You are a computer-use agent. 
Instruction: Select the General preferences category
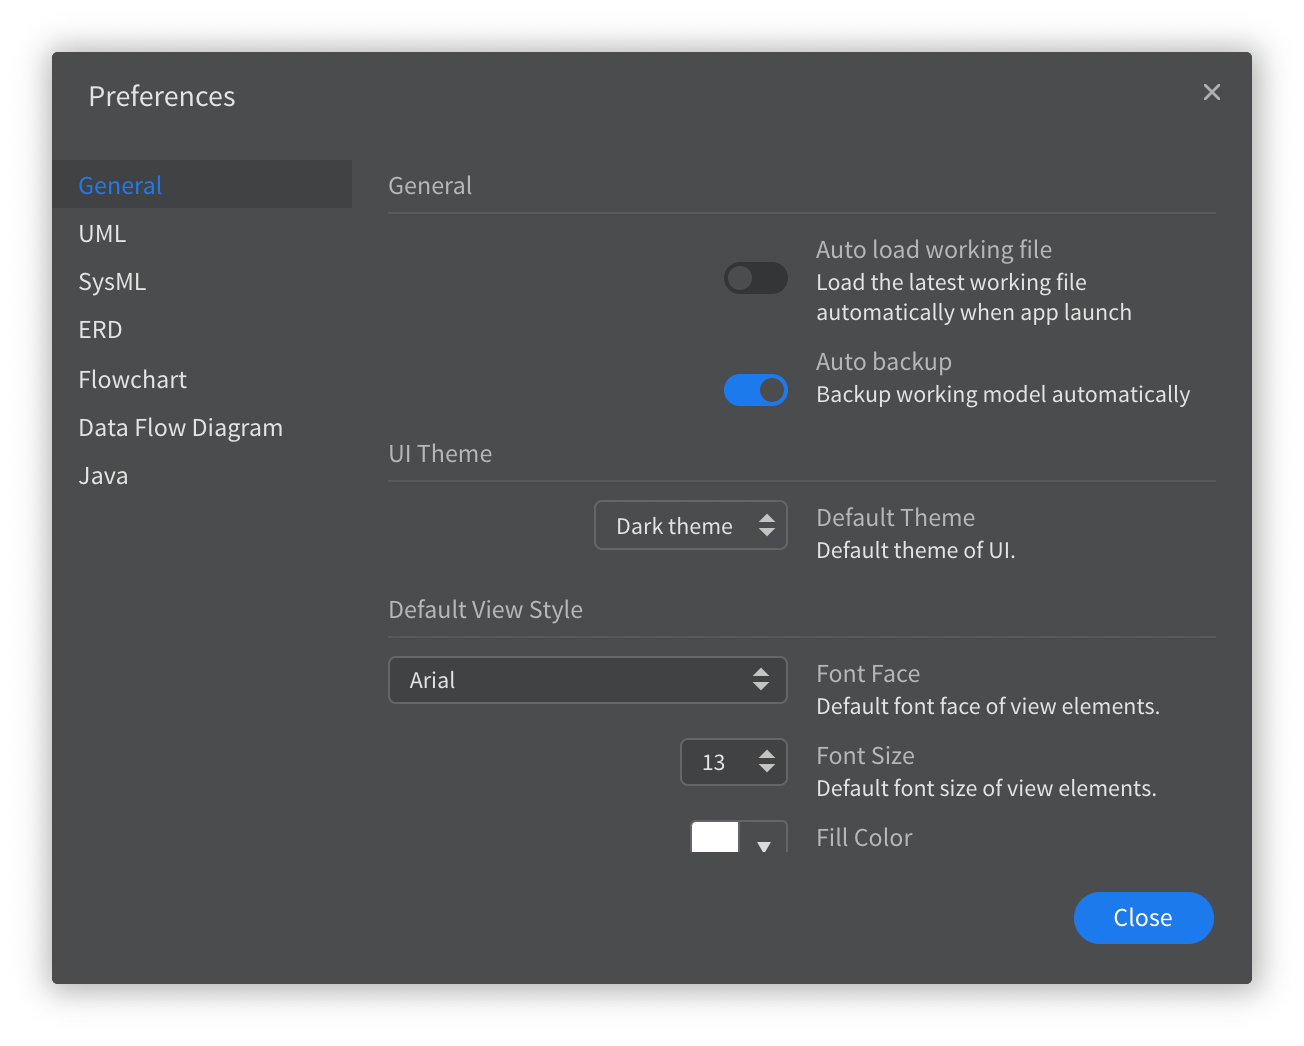[120, 185]
